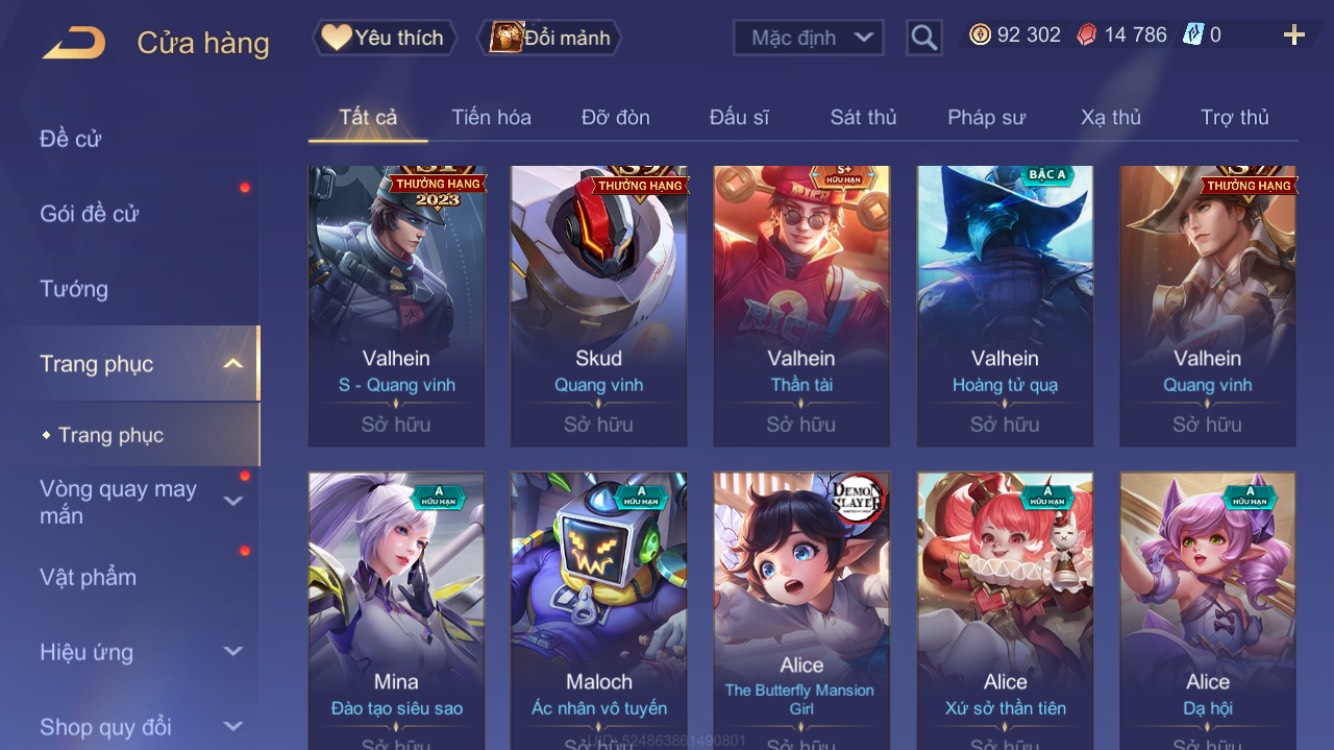
Task: Open Yêu thích heart favorites
Action: pos(384,38)
